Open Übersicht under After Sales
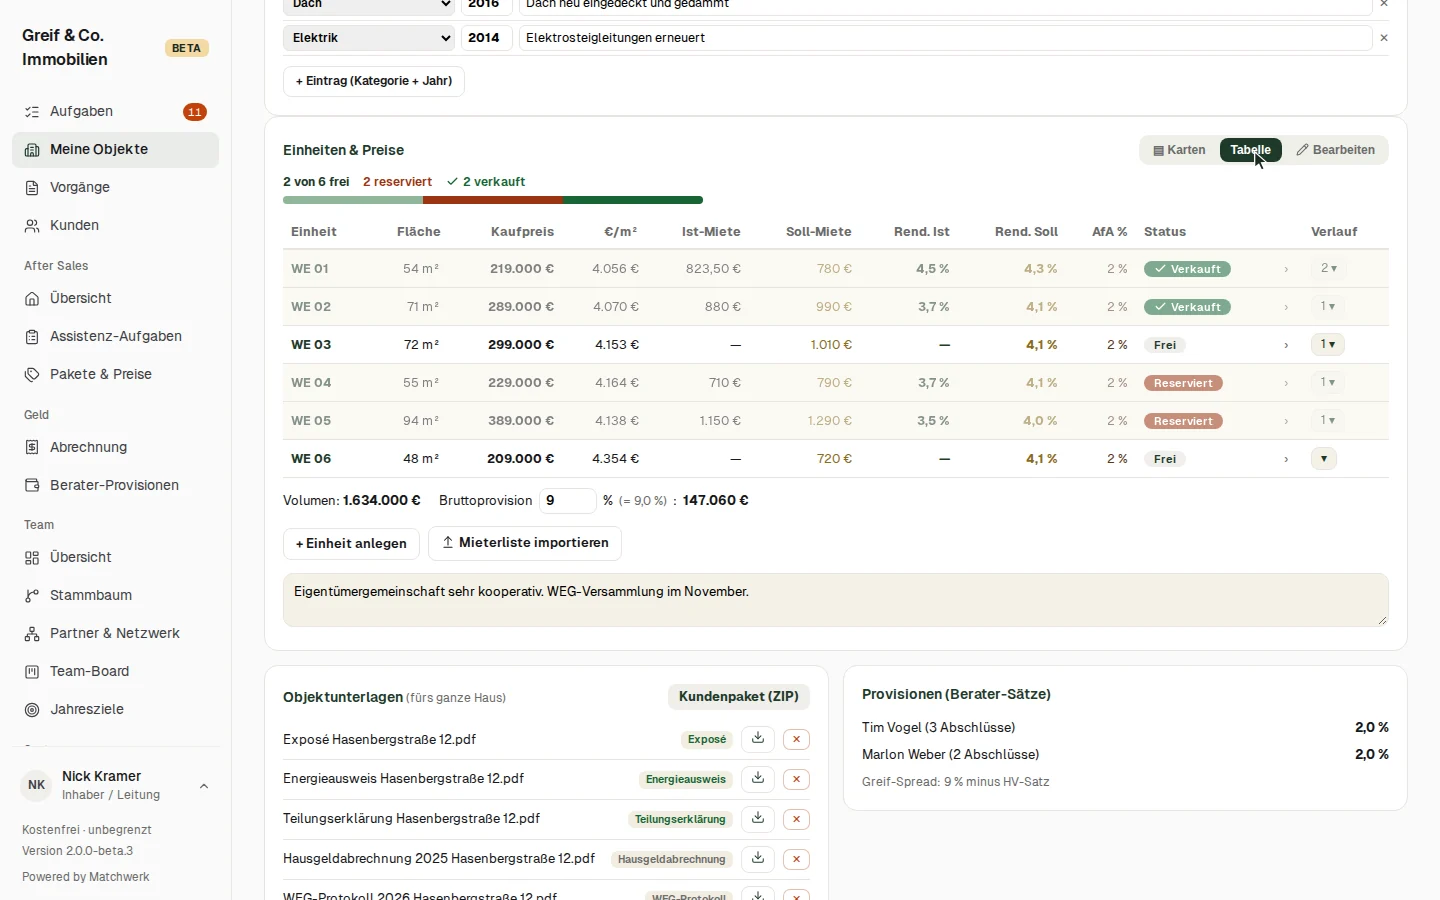 [x=115, y=299]
